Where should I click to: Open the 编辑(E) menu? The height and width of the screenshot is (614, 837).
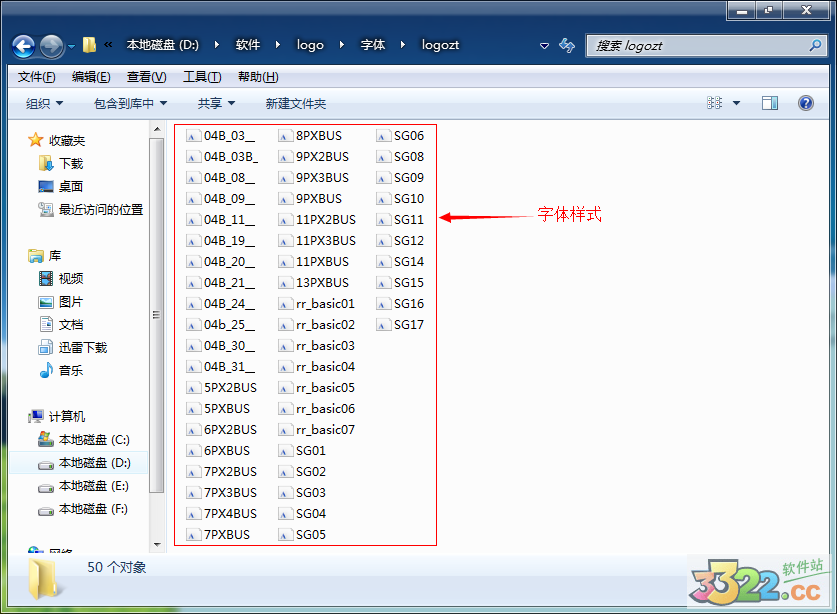click(x=91, y=77)
